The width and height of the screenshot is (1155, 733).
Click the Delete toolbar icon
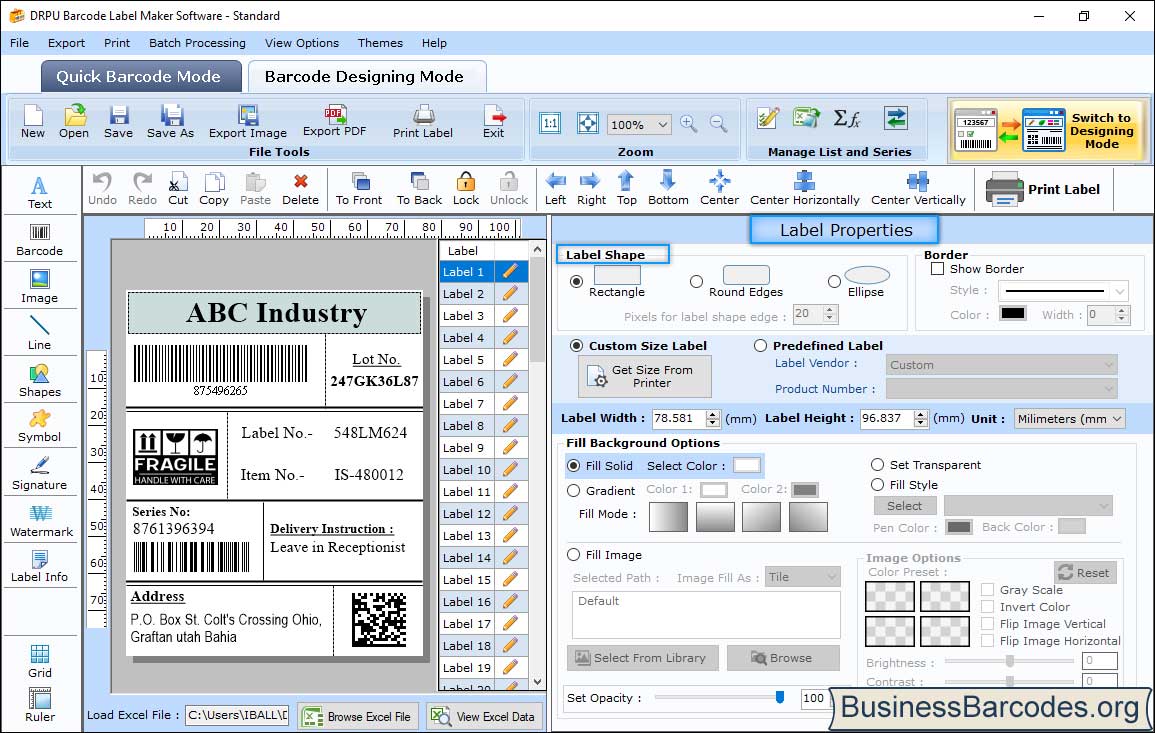pyautogui.click(x=301, y=189)
